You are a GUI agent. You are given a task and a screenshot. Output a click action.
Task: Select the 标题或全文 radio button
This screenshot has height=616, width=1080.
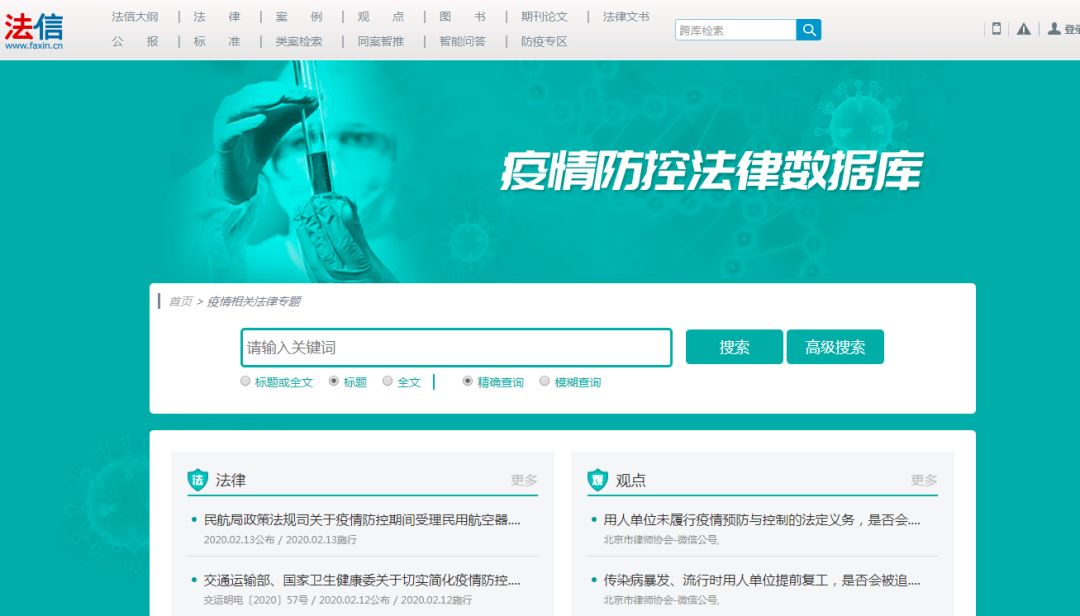(244, 381)
